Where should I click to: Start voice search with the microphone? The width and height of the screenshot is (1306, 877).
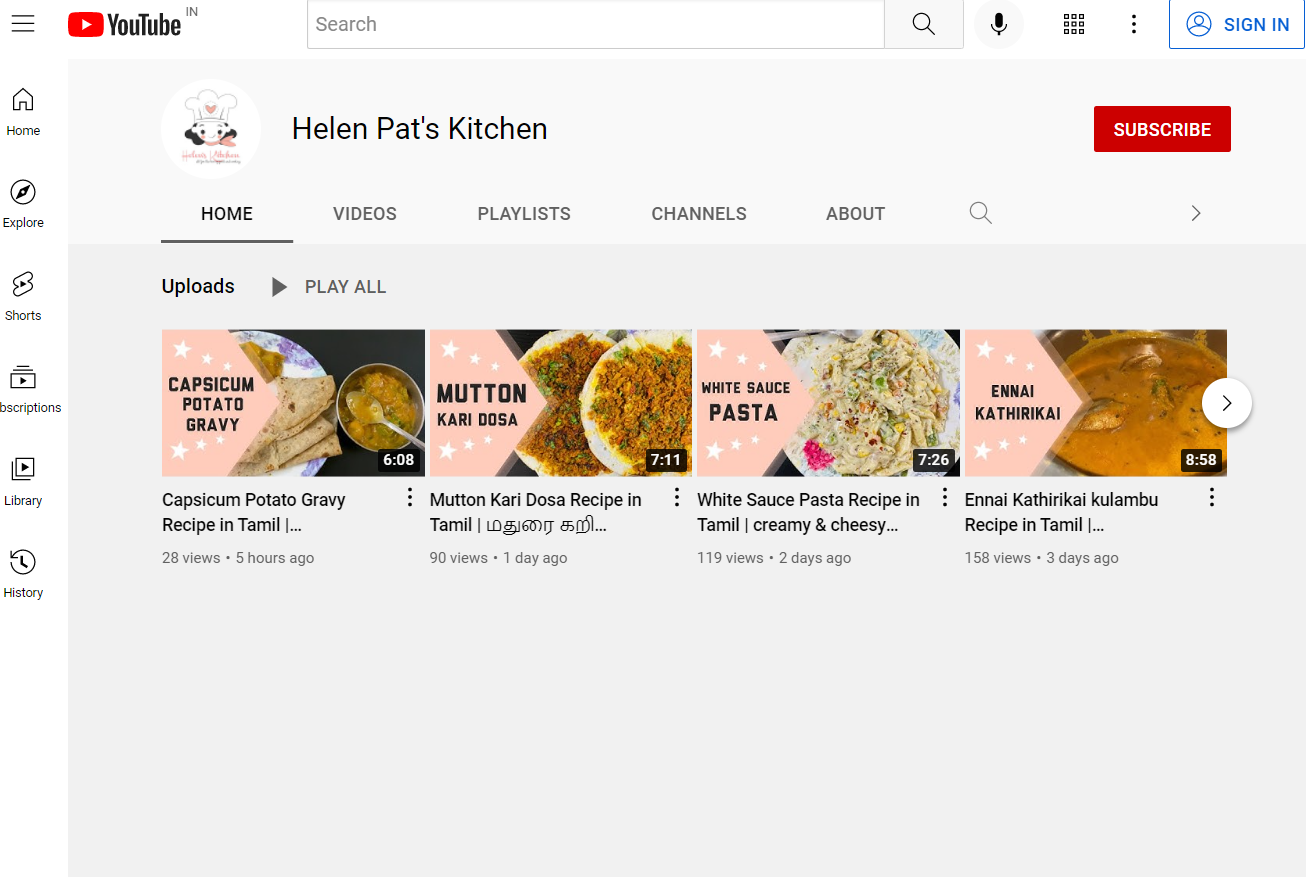[998, 24]
